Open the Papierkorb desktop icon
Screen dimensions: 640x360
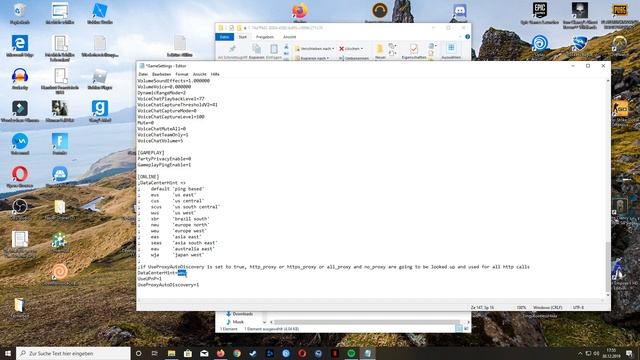[x=20, y=13]
